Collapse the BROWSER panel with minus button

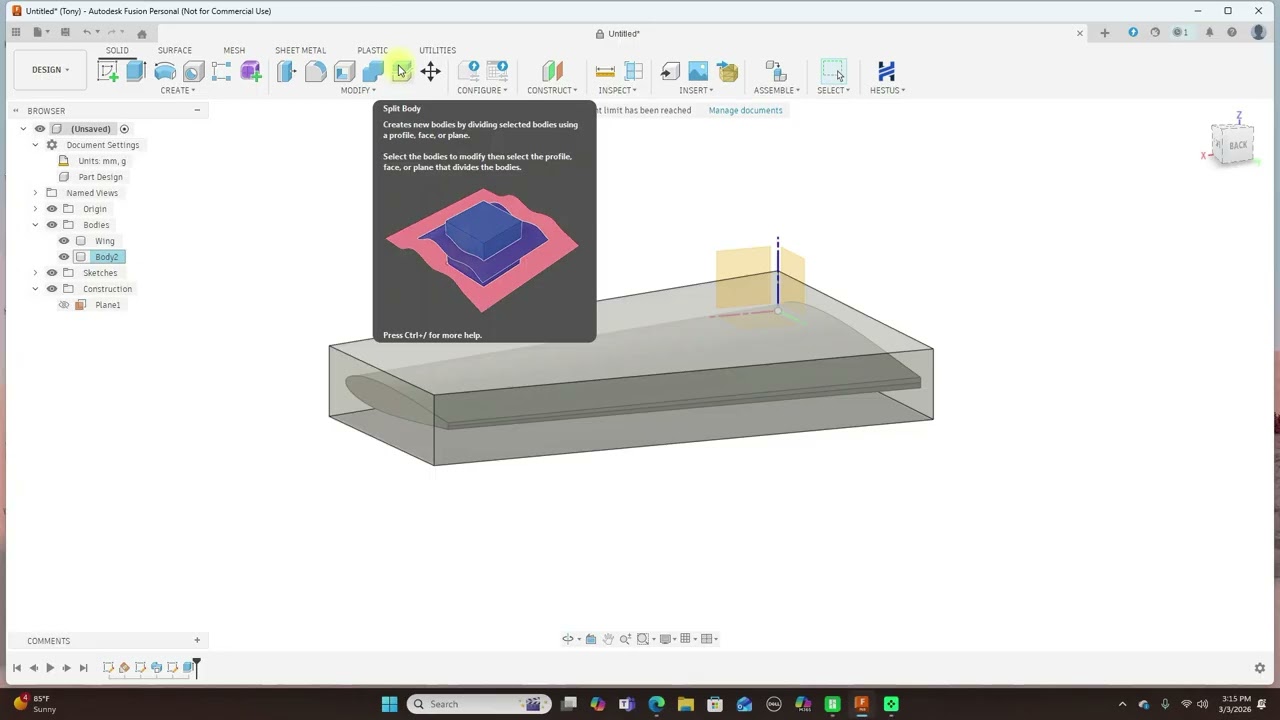pos(197,110)
